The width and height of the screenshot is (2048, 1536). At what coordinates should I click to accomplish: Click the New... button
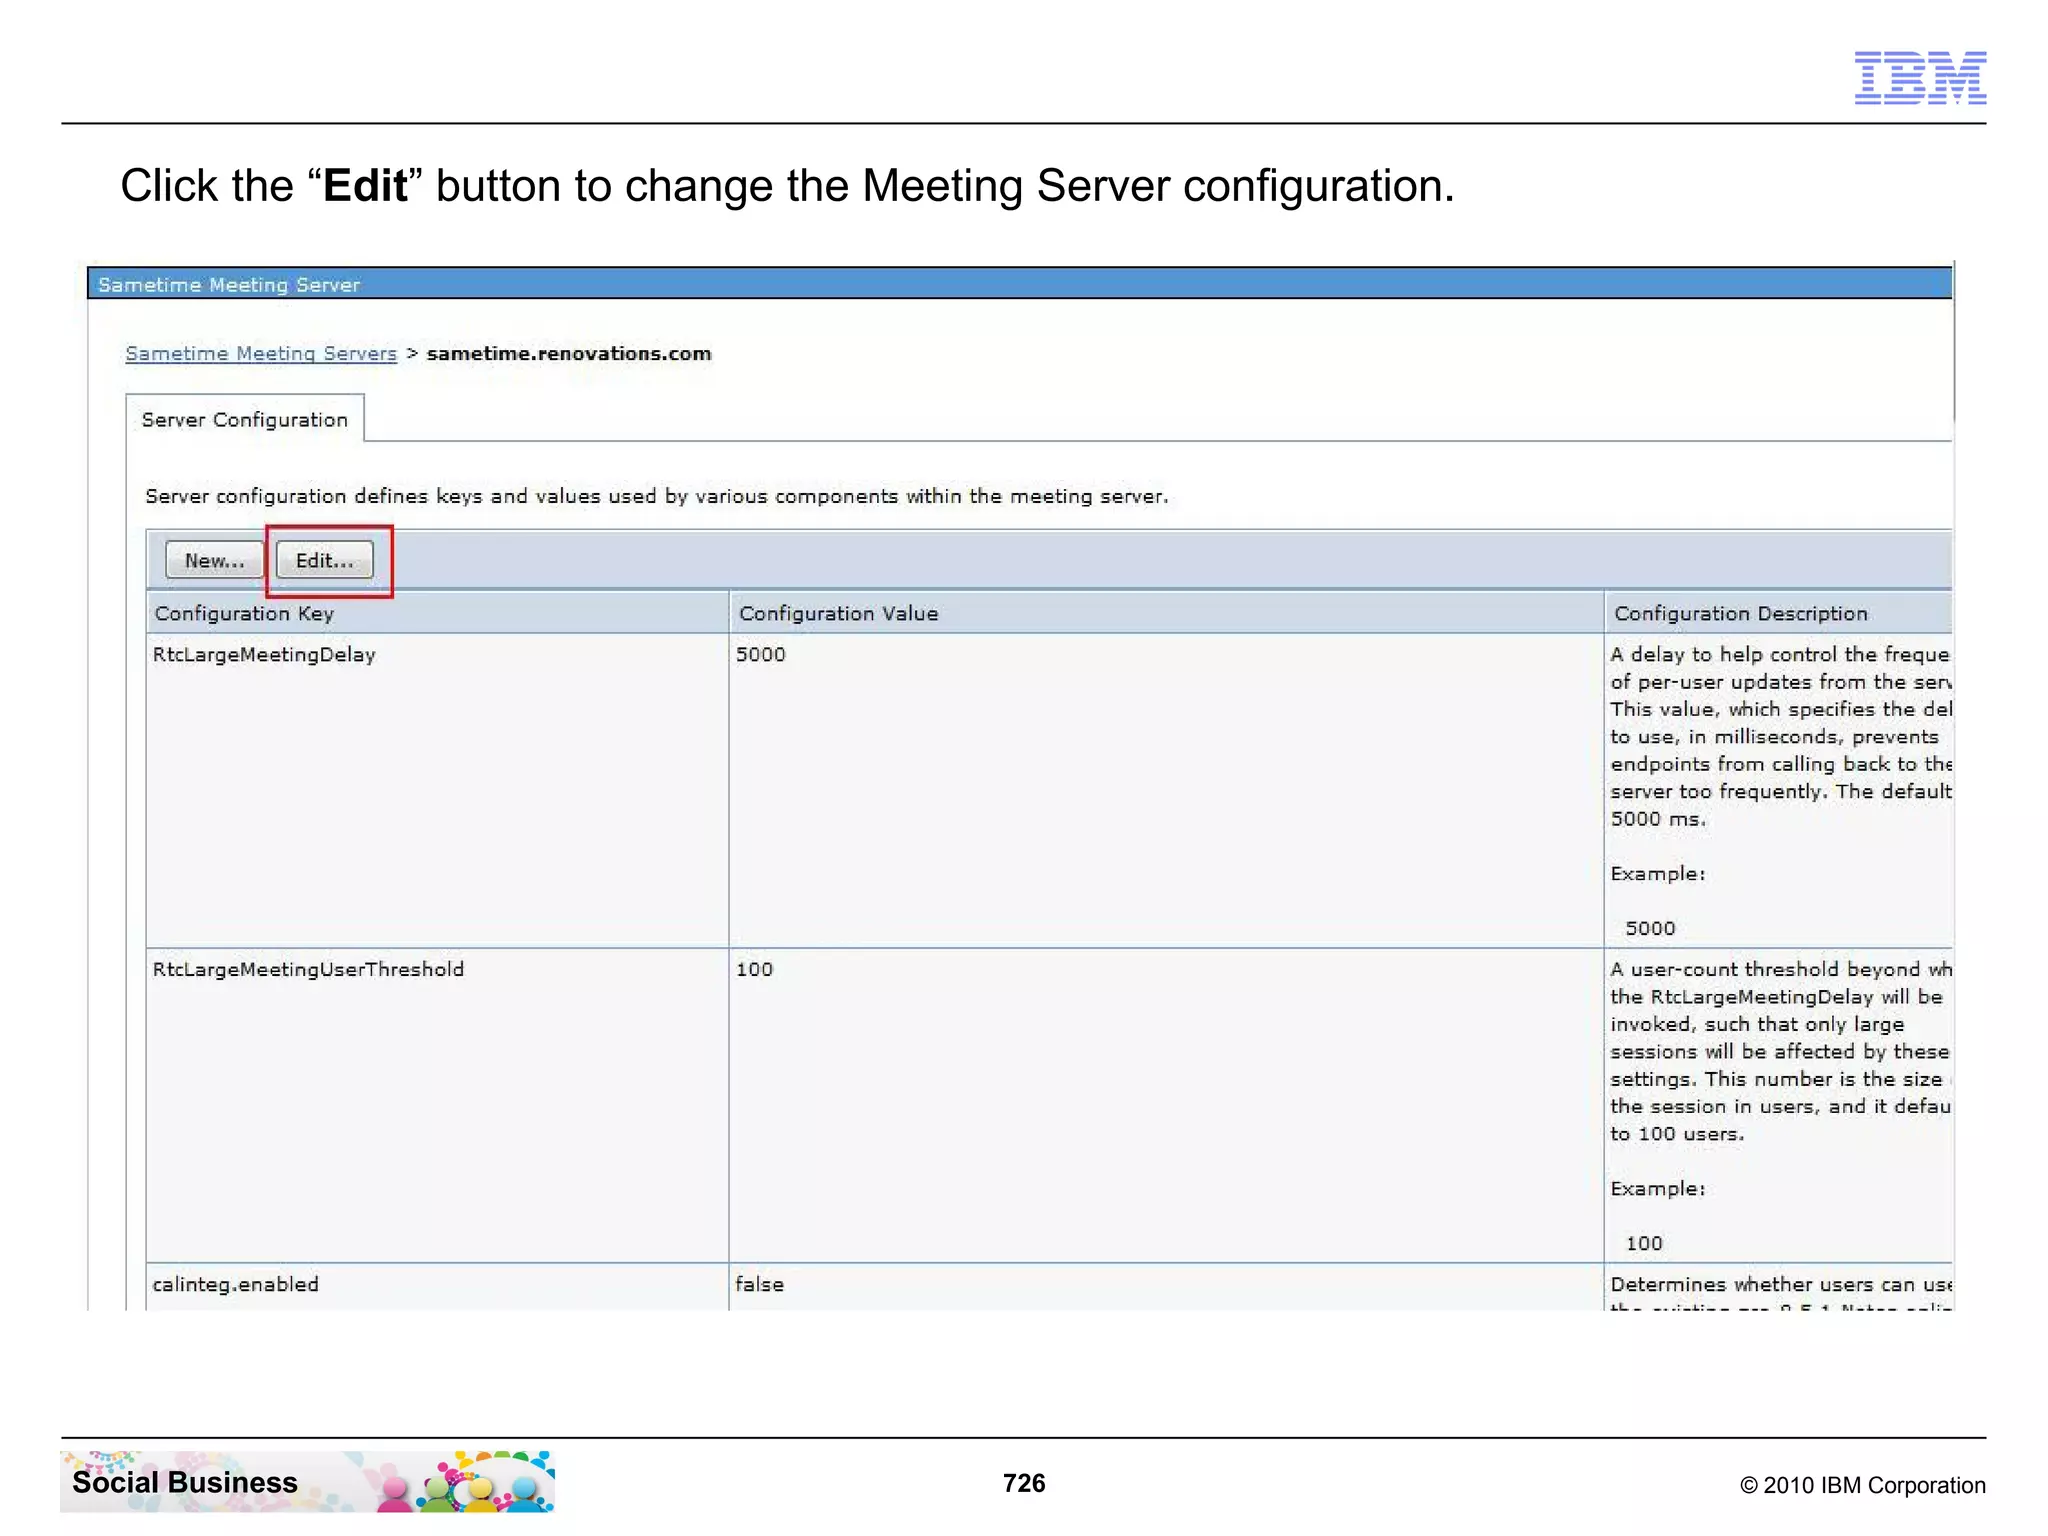click(x=214, y=560)
